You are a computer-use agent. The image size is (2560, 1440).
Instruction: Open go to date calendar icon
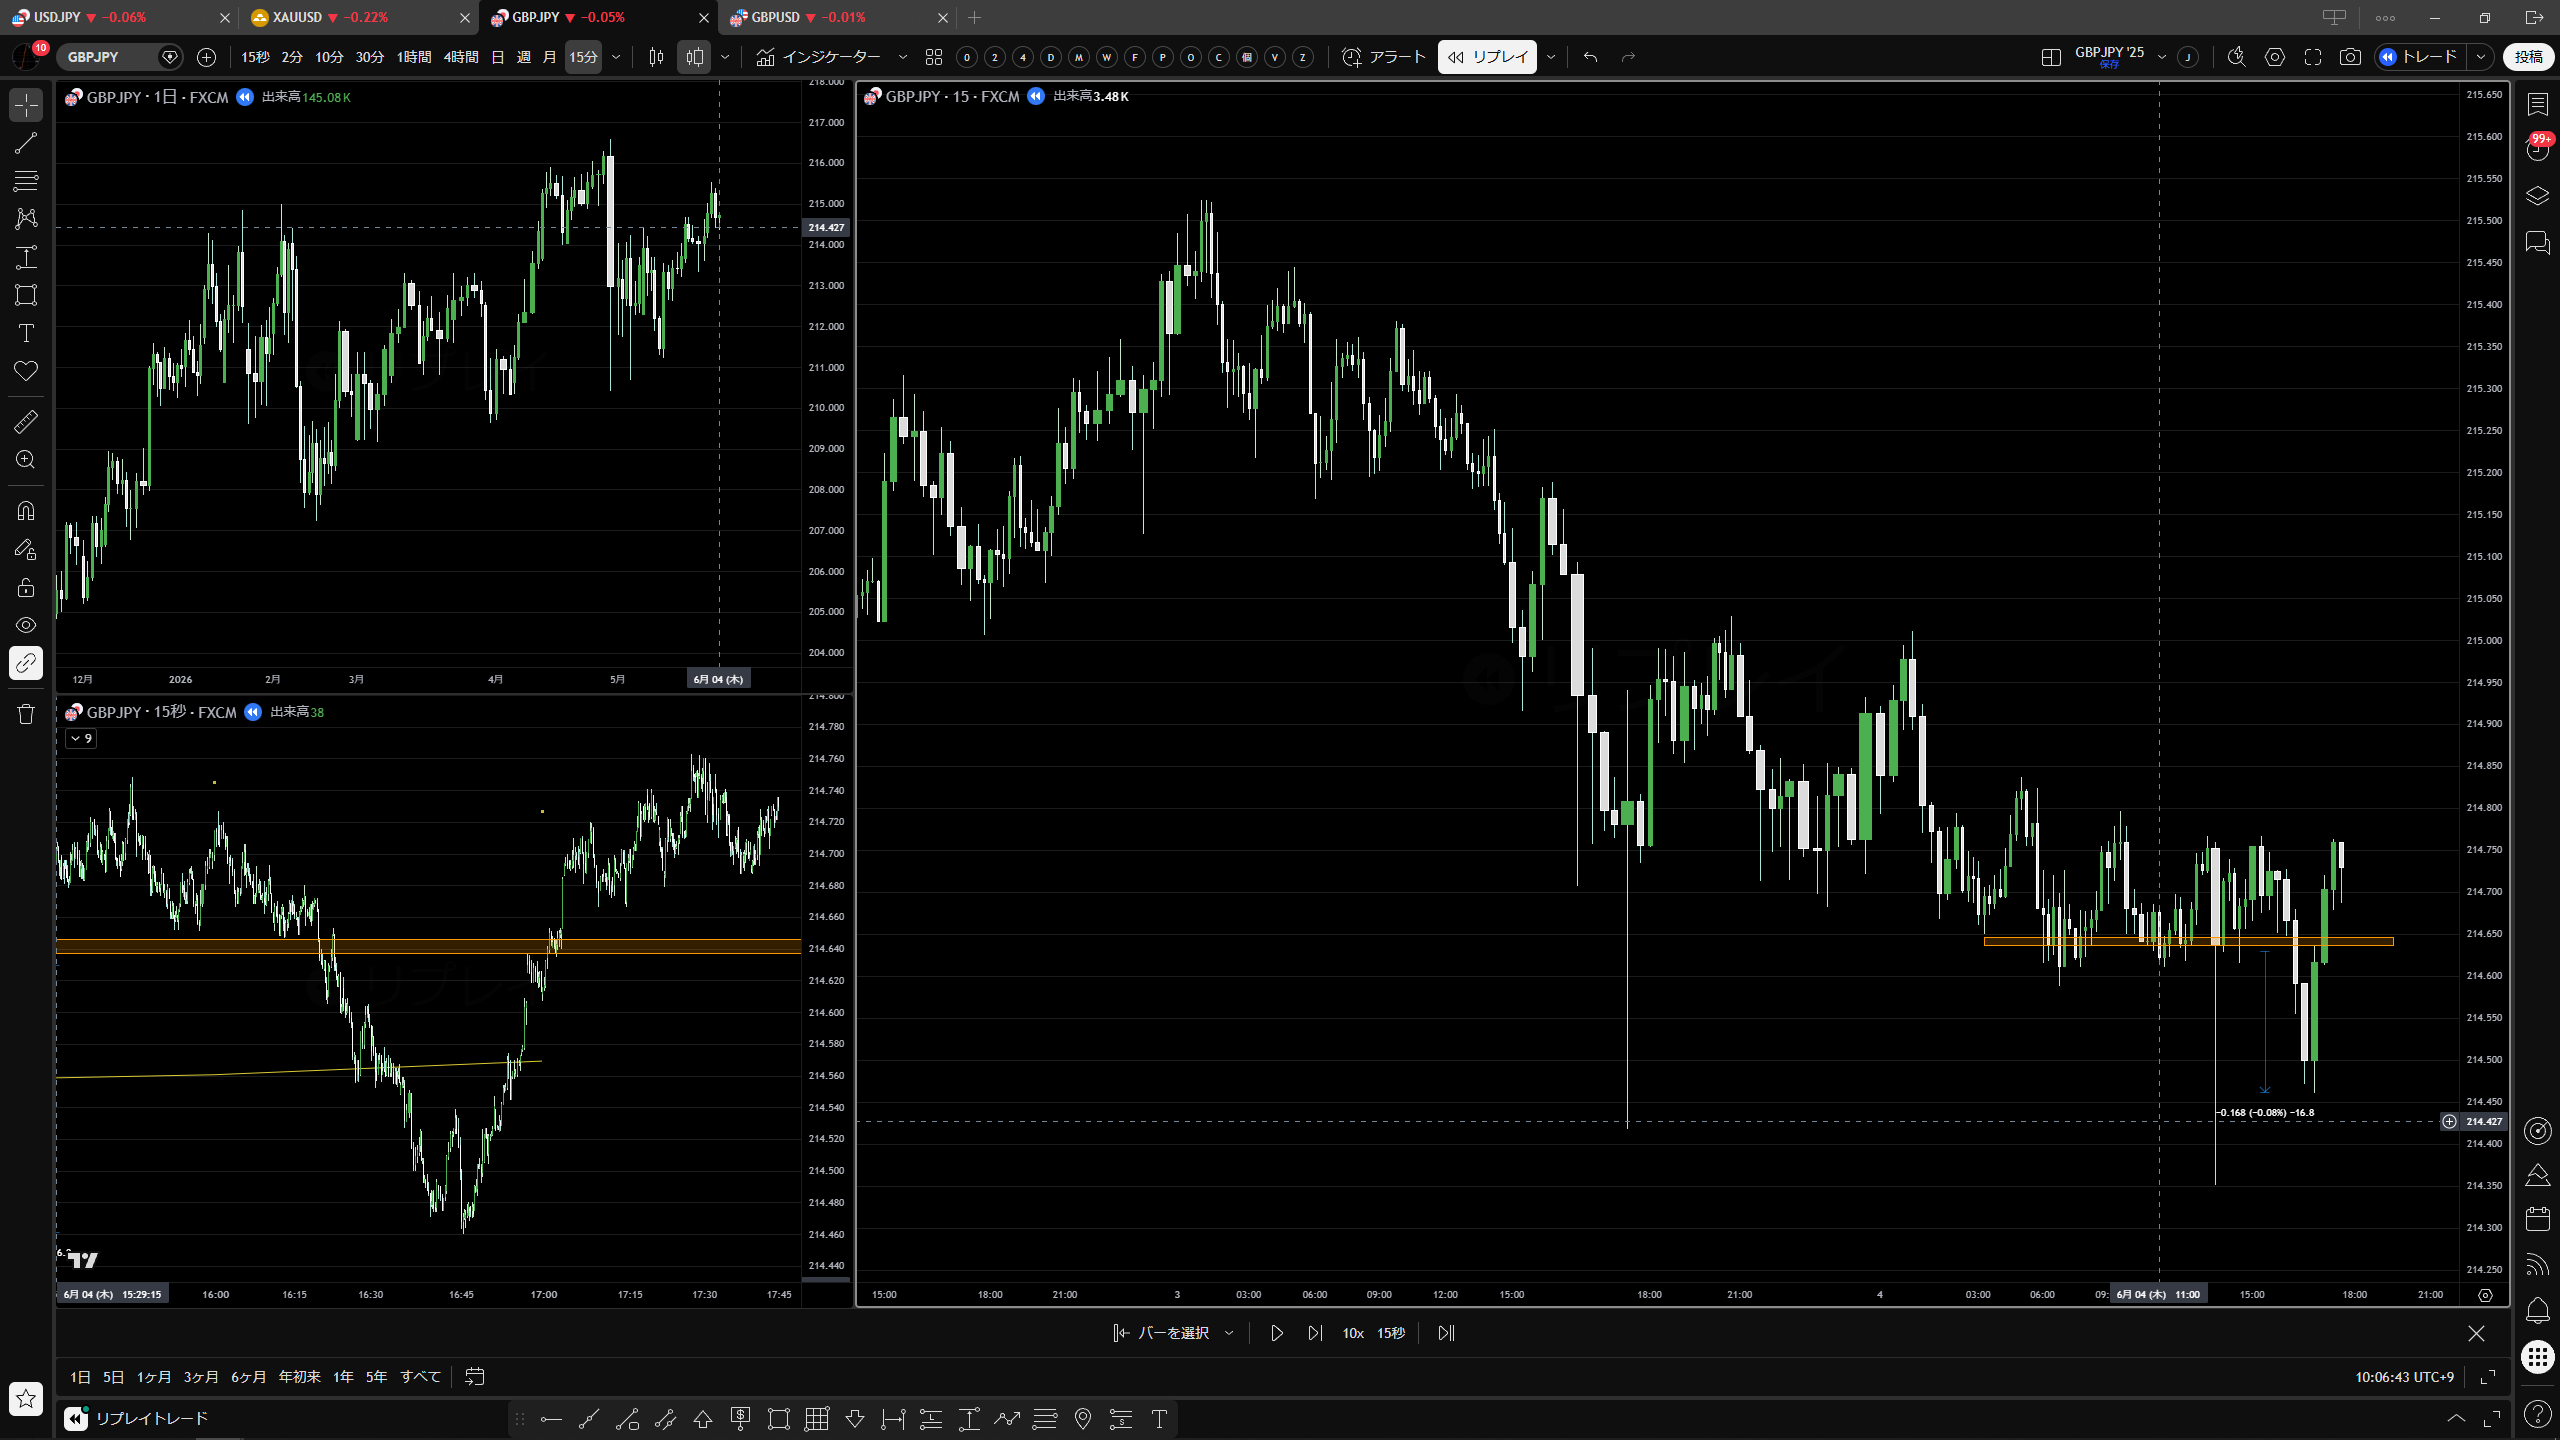[475, 1377]
